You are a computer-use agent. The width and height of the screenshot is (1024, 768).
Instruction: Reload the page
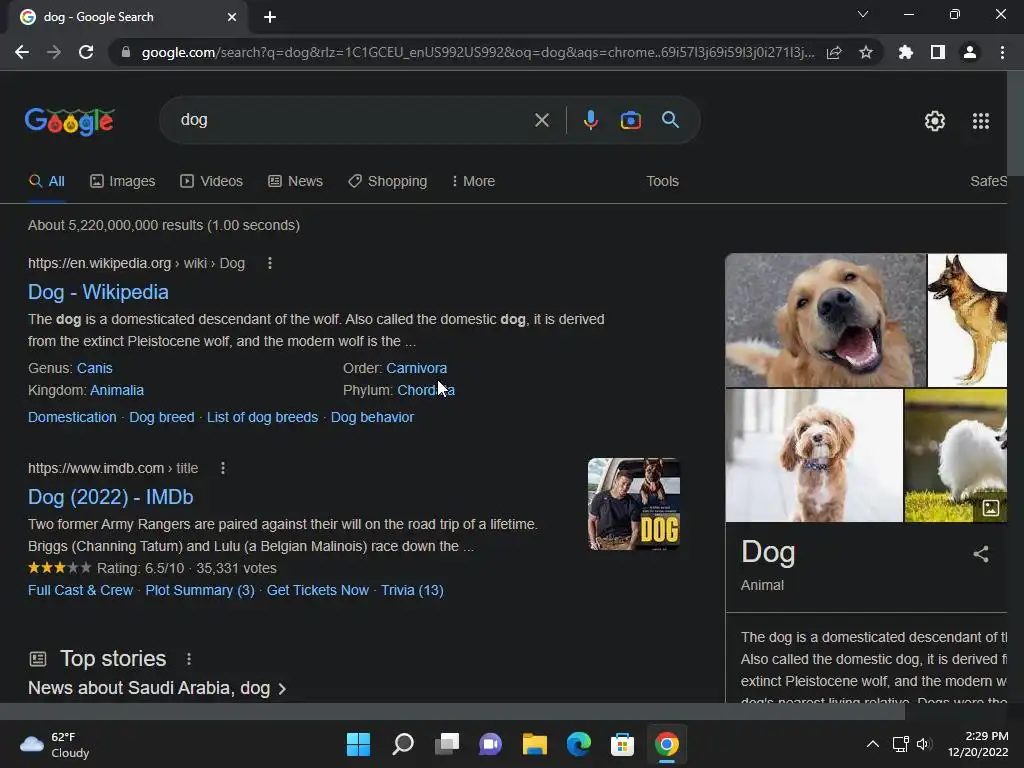tap(86, 52)
